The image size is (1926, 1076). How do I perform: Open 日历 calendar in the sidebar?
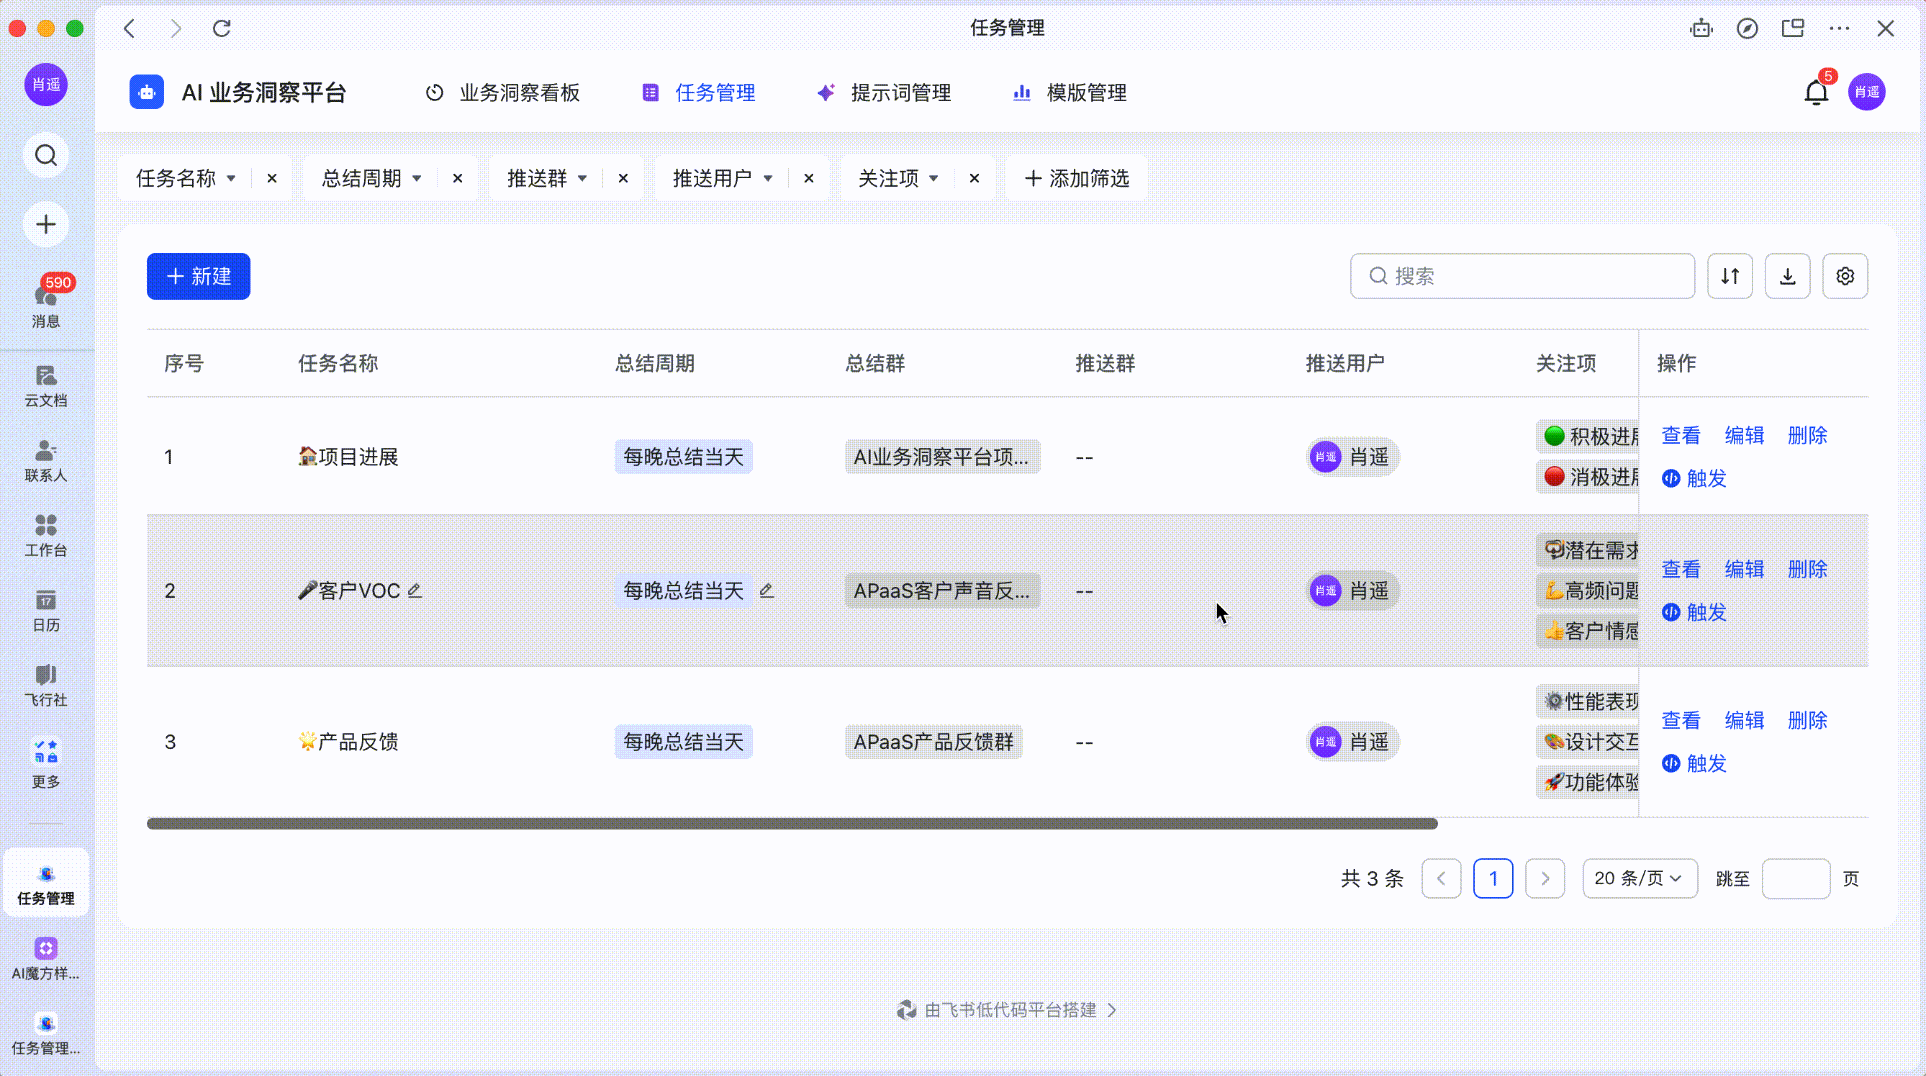pyautogui.click(x=46, y=610)
